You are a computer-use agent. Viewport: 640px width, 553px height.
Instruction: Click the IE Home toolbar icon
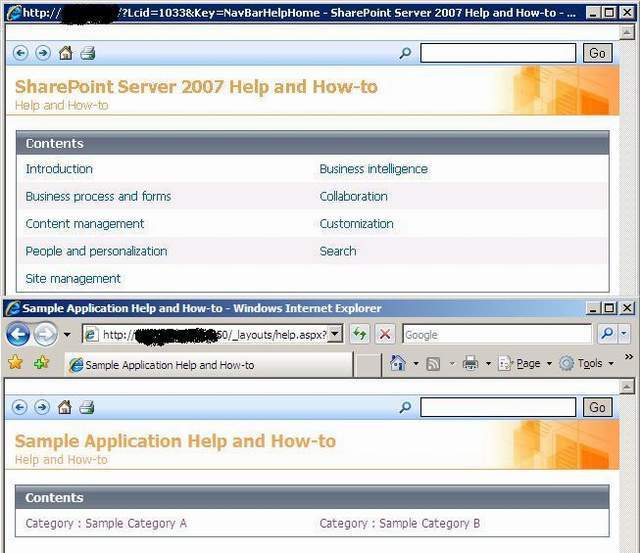[x=398, y=363]
